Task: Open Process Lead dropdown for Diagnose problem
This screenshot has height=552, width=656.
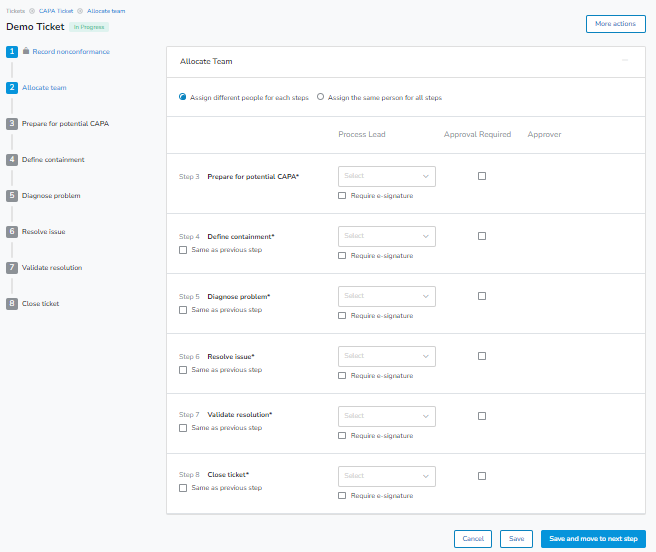Action: (x=387, y=296)
